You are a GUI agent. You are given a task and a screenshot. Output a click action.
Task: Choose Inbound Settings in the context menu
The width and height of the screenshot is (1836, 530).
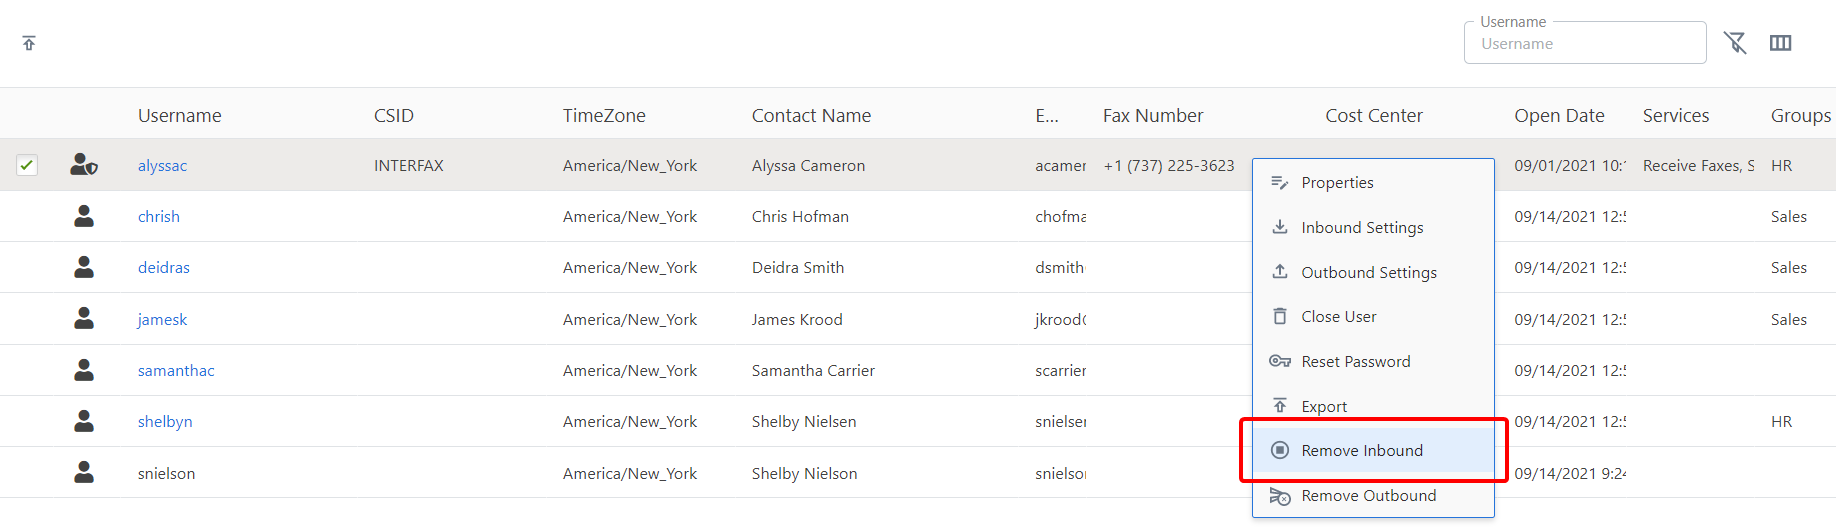1362,228
